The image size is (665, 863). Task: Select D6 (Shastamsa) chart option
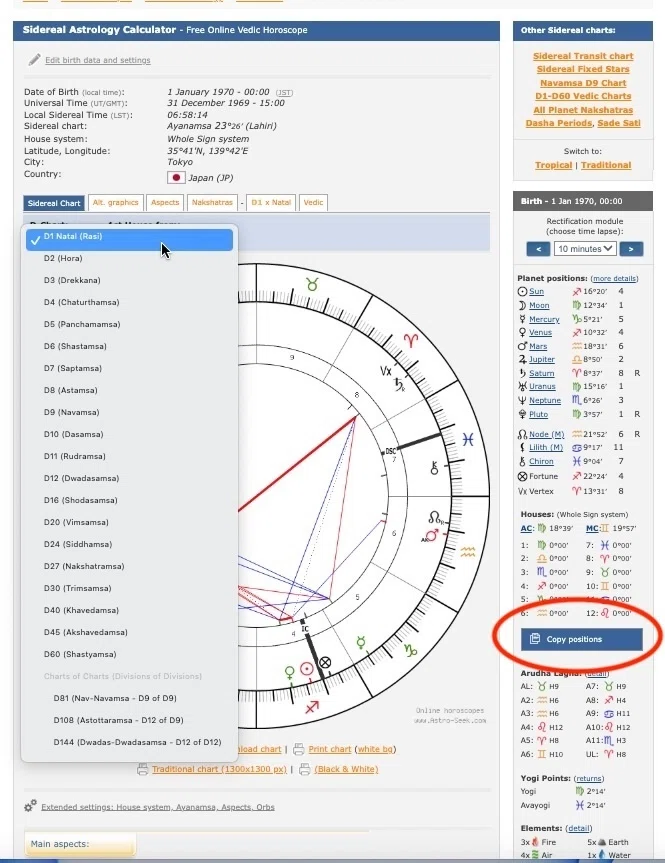(129, 346)
